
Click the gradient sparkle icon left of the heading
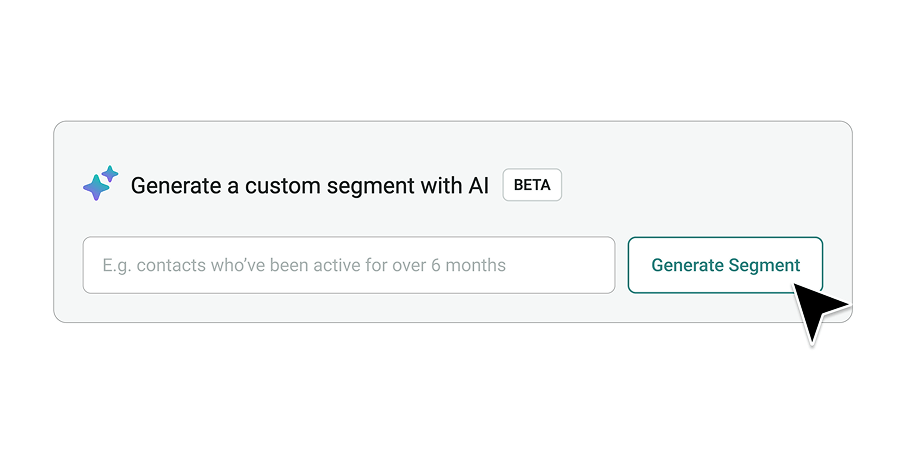[101, 183]
